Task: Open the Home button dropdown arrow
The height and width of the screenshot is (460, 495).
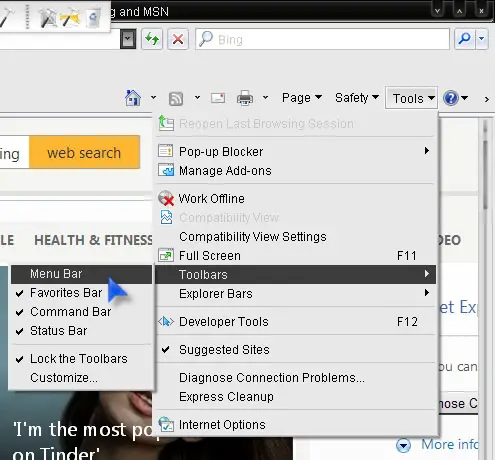Action: coord(153,98)
